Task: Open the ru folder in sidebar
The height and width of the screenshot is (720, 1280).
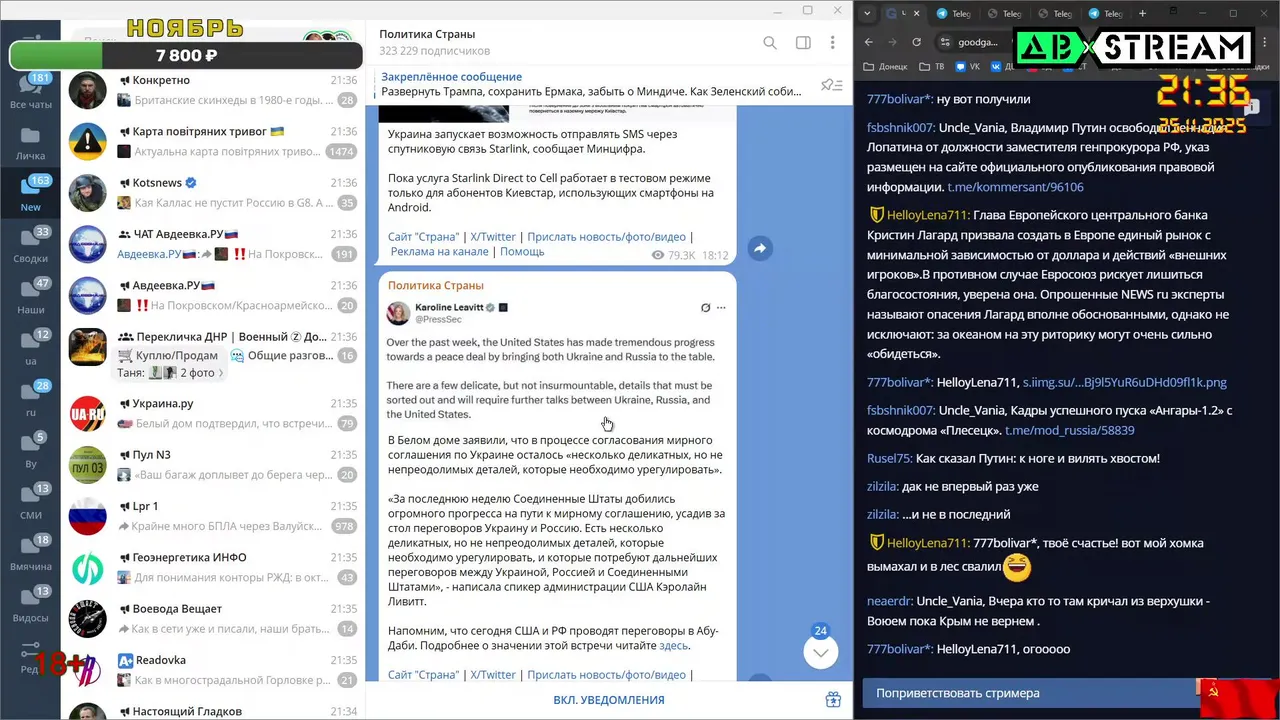Action: click(x=30, y=400)
